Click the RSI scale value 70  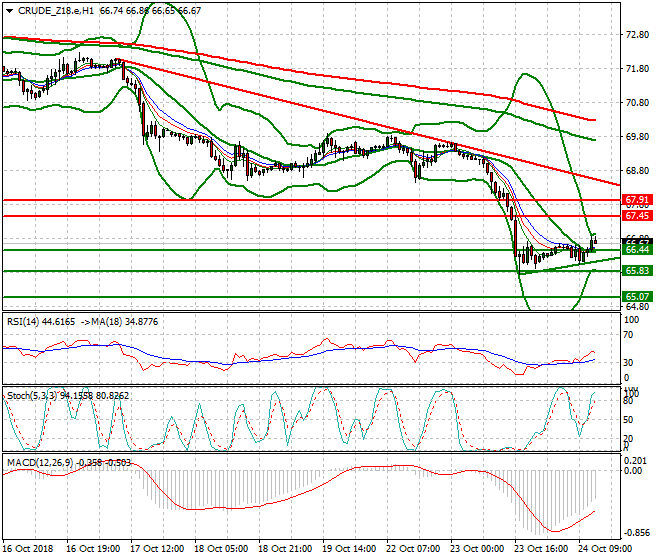pos(628,335)
